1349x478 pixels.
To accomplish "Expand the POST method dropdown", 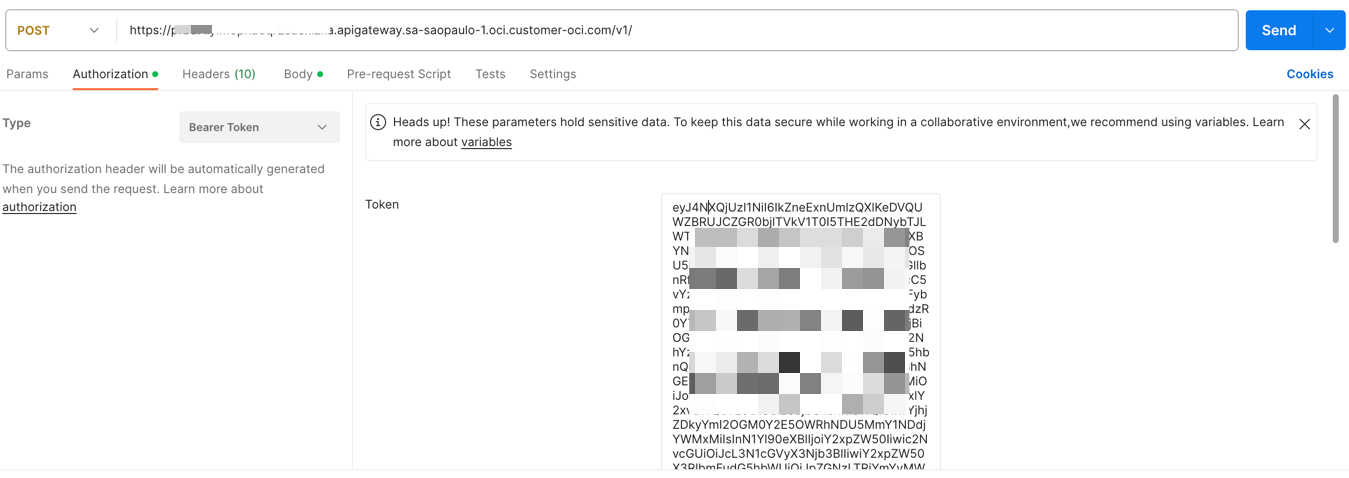I will pyautogui.click(x=59, y=31).
